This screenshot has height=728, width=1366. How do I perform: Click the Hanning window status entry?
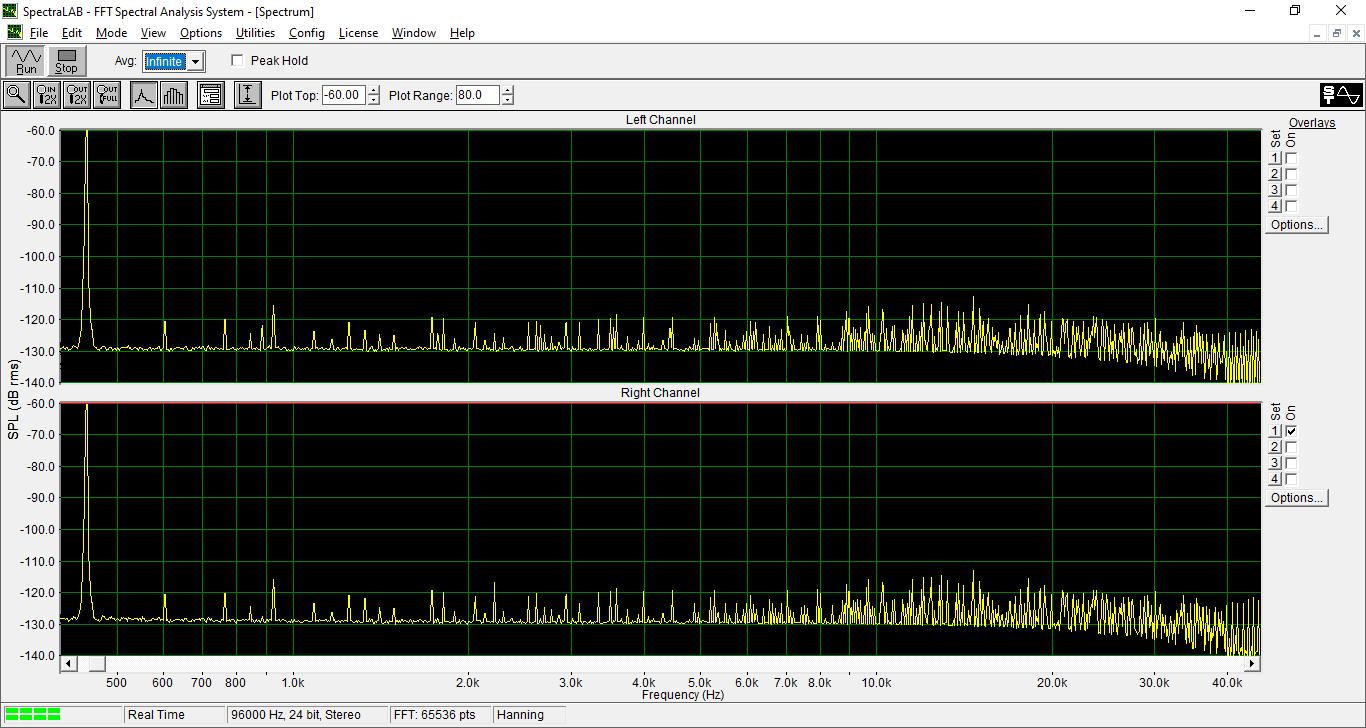click(x=529, y=715)
